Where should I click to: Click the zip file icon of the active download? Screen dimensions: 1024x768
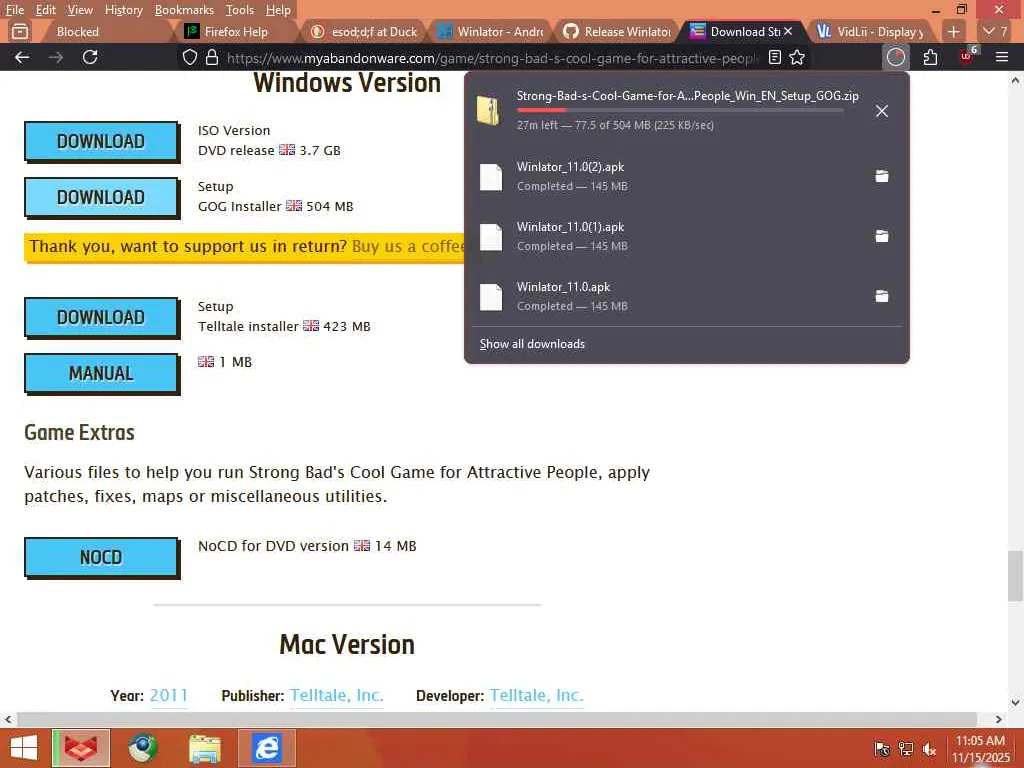(x=489, y=110)
